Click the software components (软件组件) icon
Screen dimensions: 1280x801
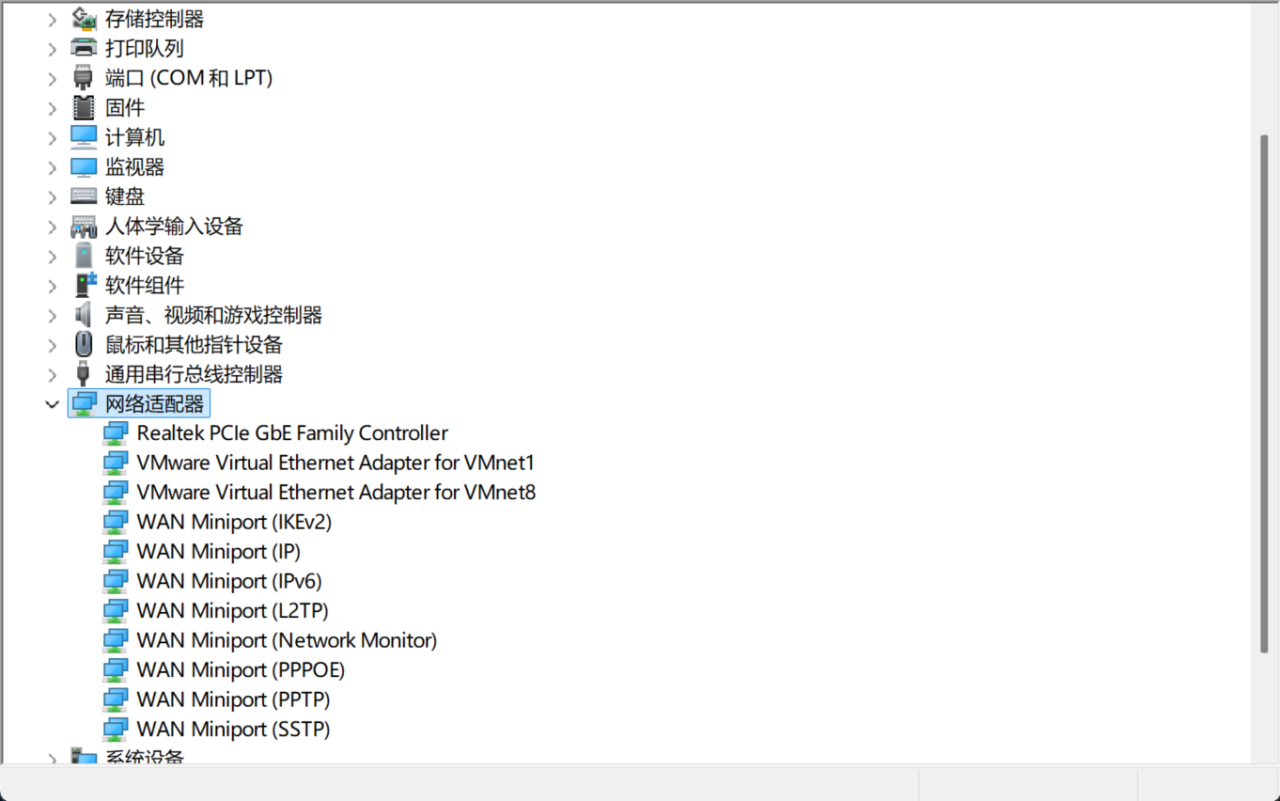(85, 285)
